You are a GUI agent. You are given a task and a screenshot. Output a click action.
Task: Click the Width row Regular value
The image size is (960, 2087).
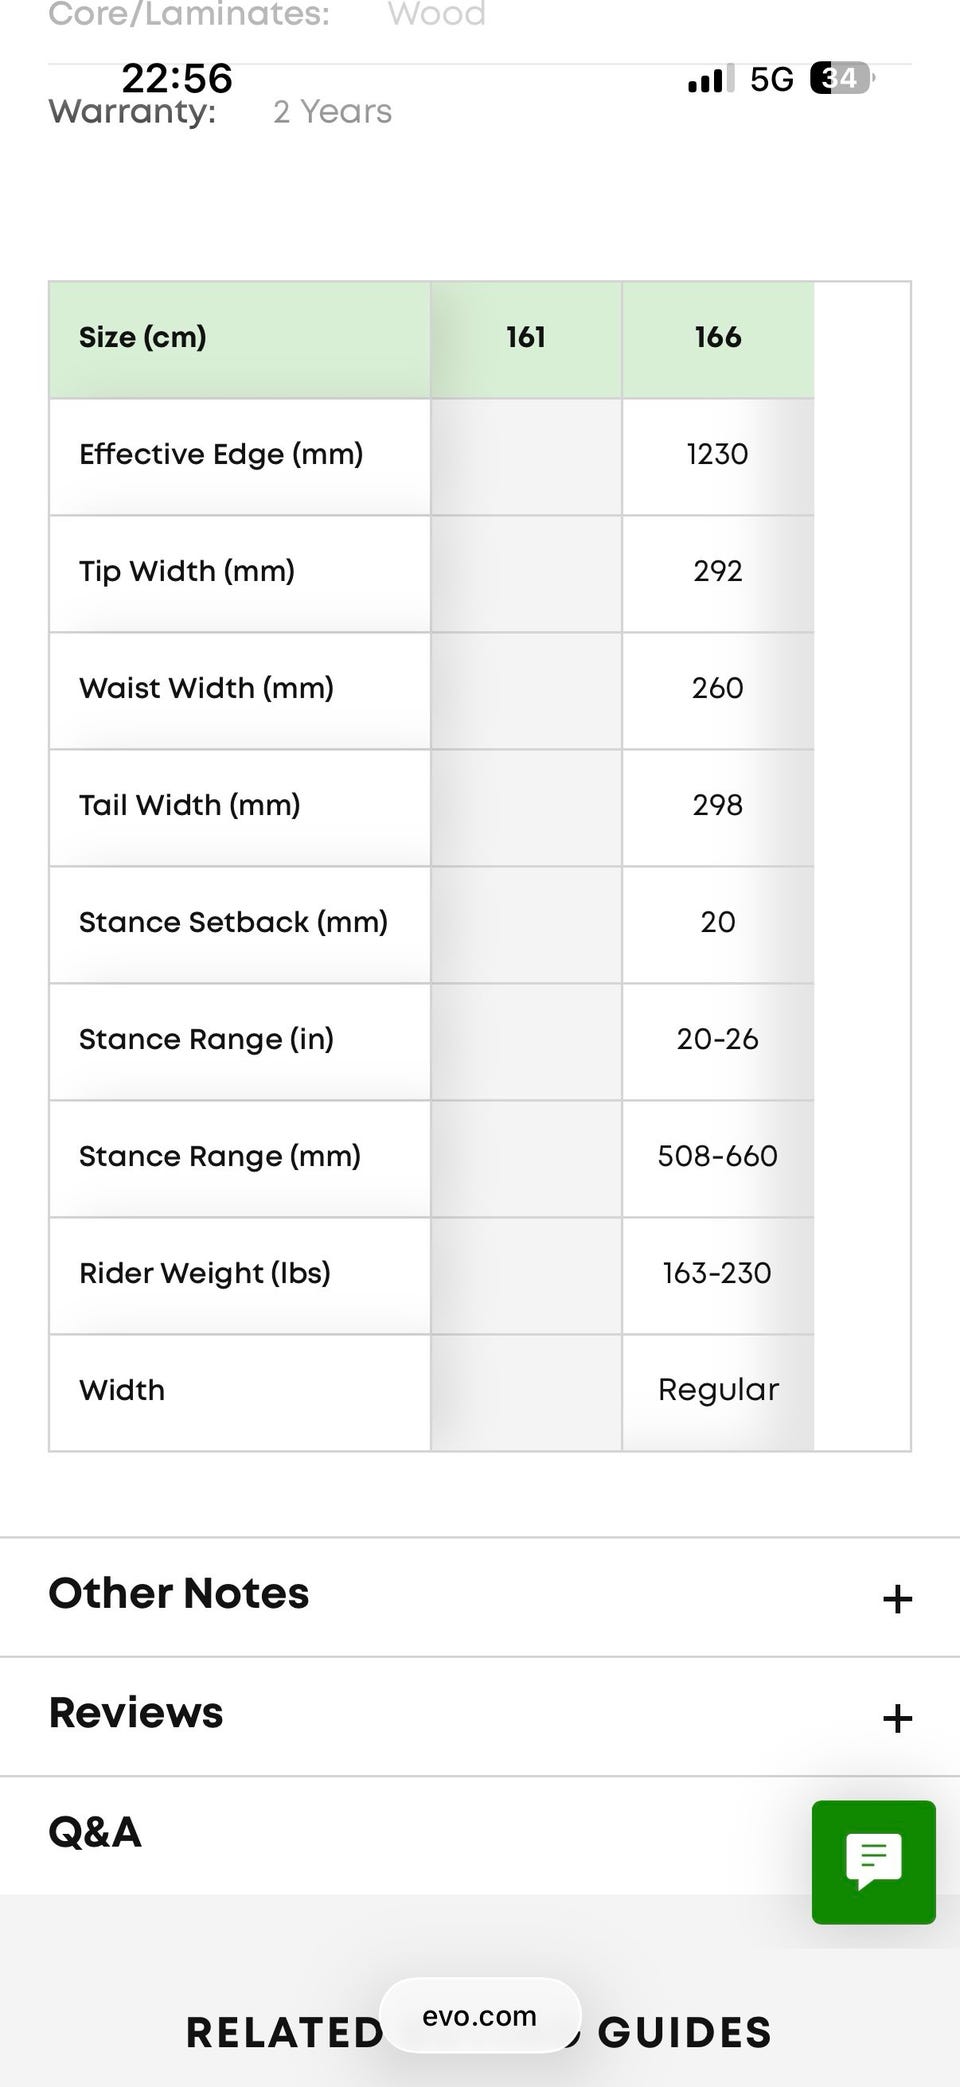tap(718, 1390)
